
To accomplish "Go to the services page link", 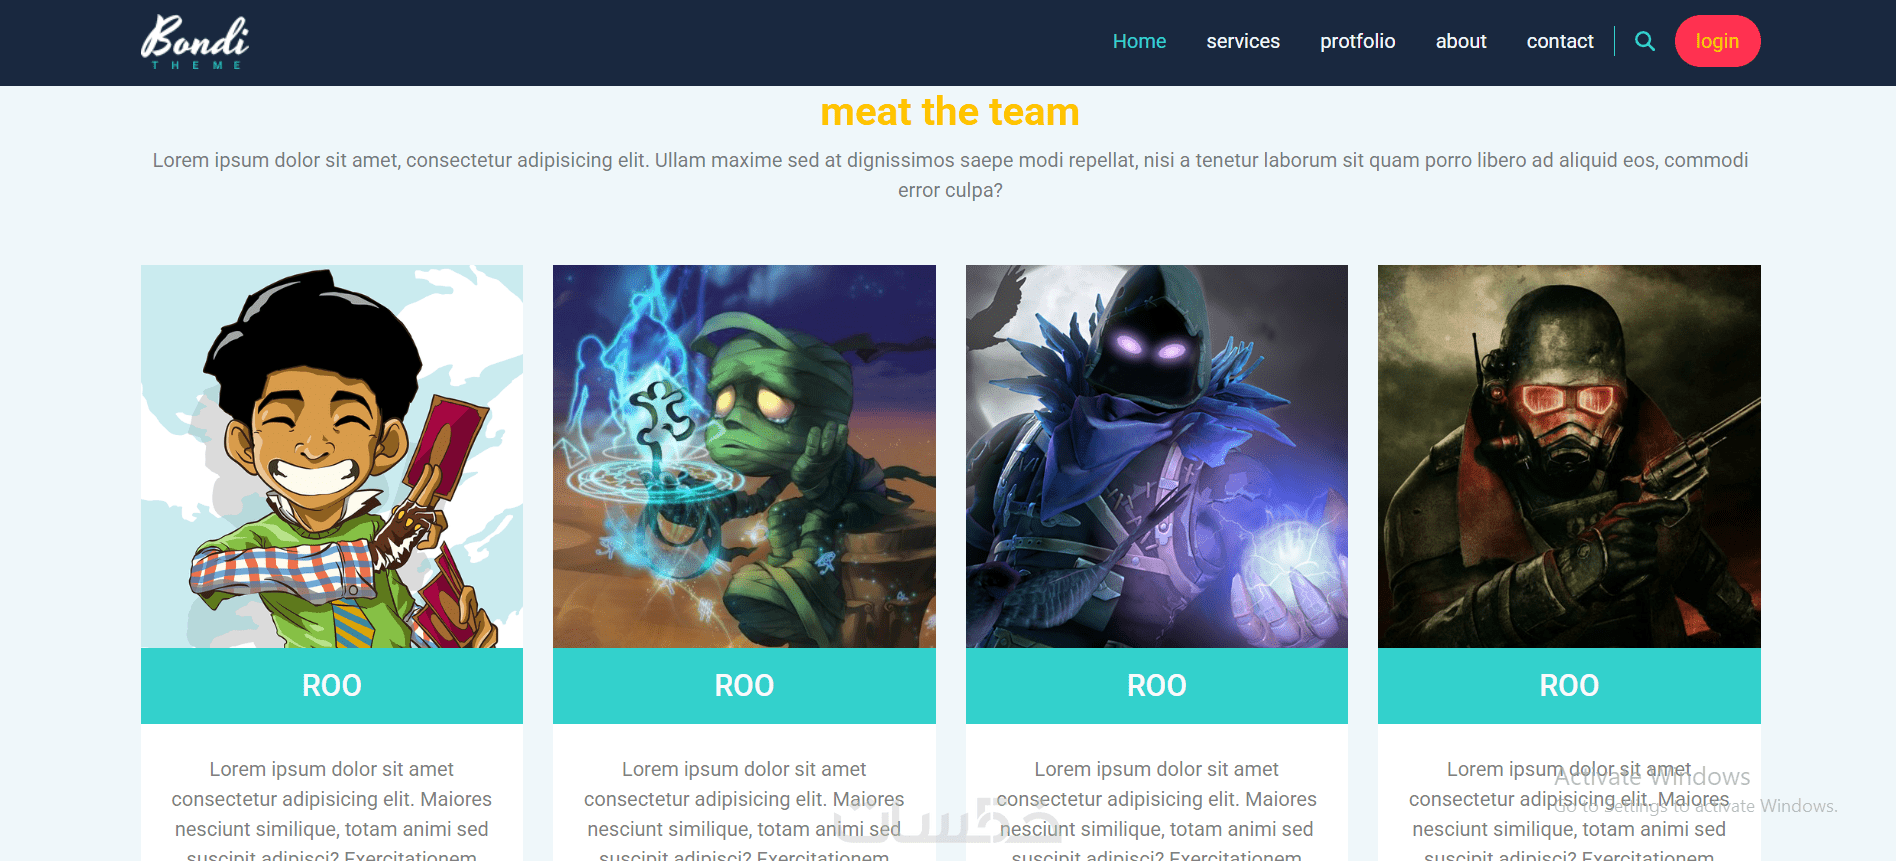I will tap(1243, 41).
